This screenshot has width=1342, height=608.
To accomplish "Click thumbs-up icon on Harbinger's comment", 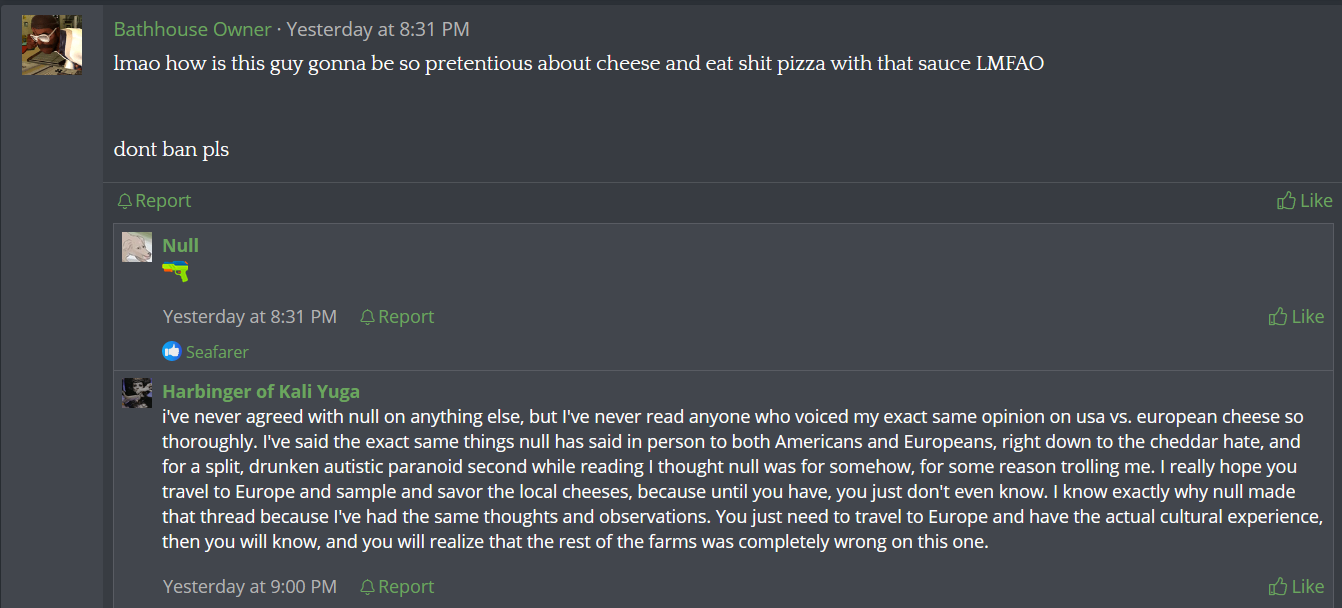I will point(1278,587).
